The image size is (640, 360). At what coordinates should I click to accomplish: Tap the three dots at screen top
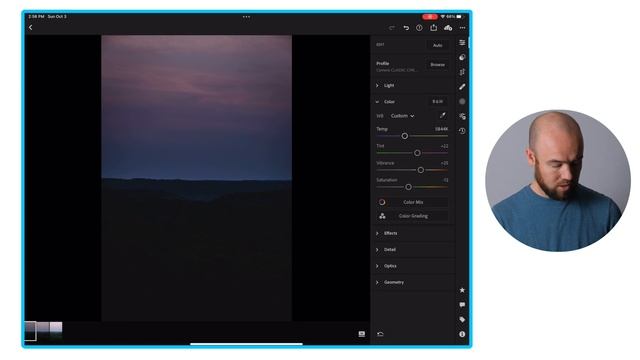(x=247, y=17)
